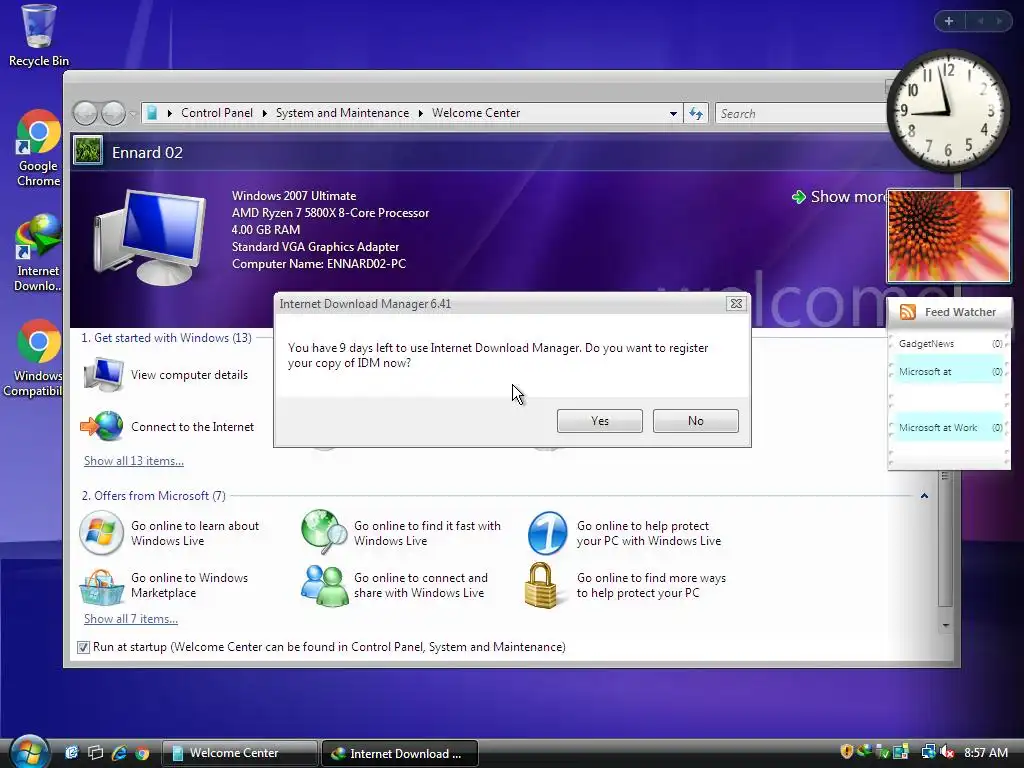Click the Connect to the Internet globe icon
The image size is (1024, 768).
[x=102, y=426]
